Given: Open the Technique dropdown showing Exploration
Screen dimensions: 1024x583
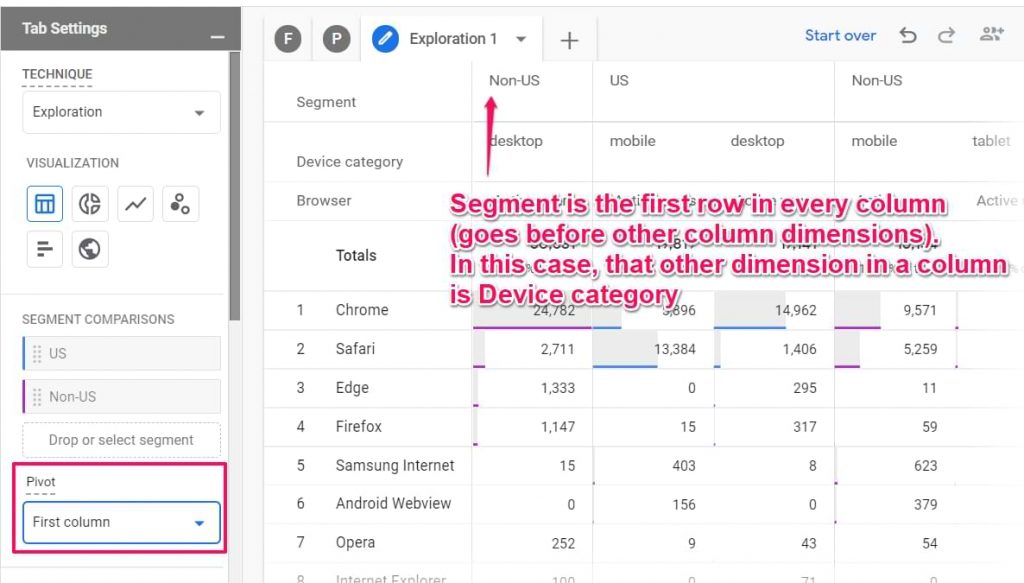Looking at the screenshot, I should (x=120, y=112).
